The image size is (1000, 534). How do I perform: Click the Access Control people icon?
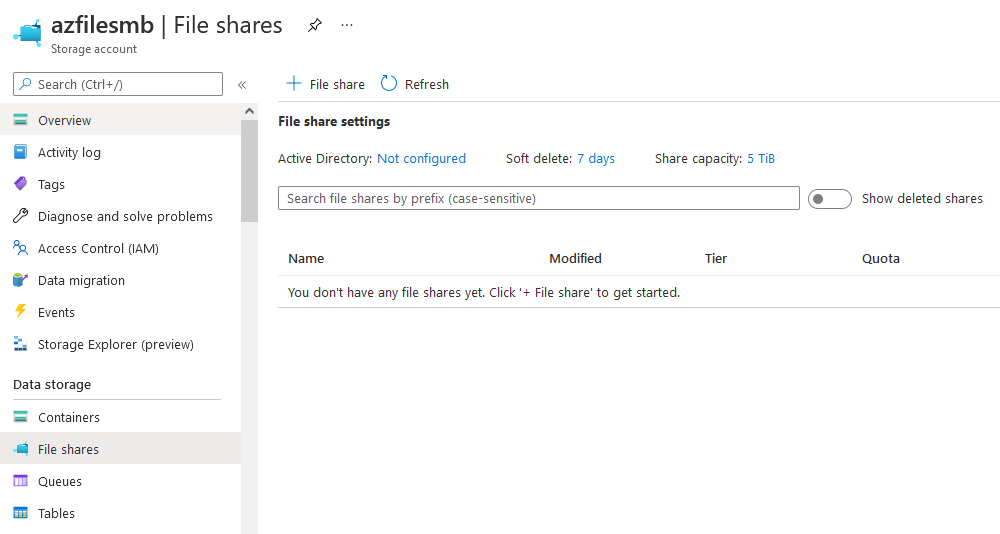pyautogui.click(x=20, y=248)
